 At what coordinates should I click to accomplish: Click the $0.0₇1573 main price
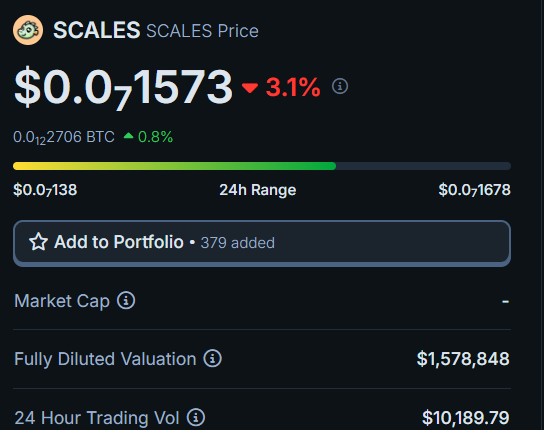pos(123,87)
